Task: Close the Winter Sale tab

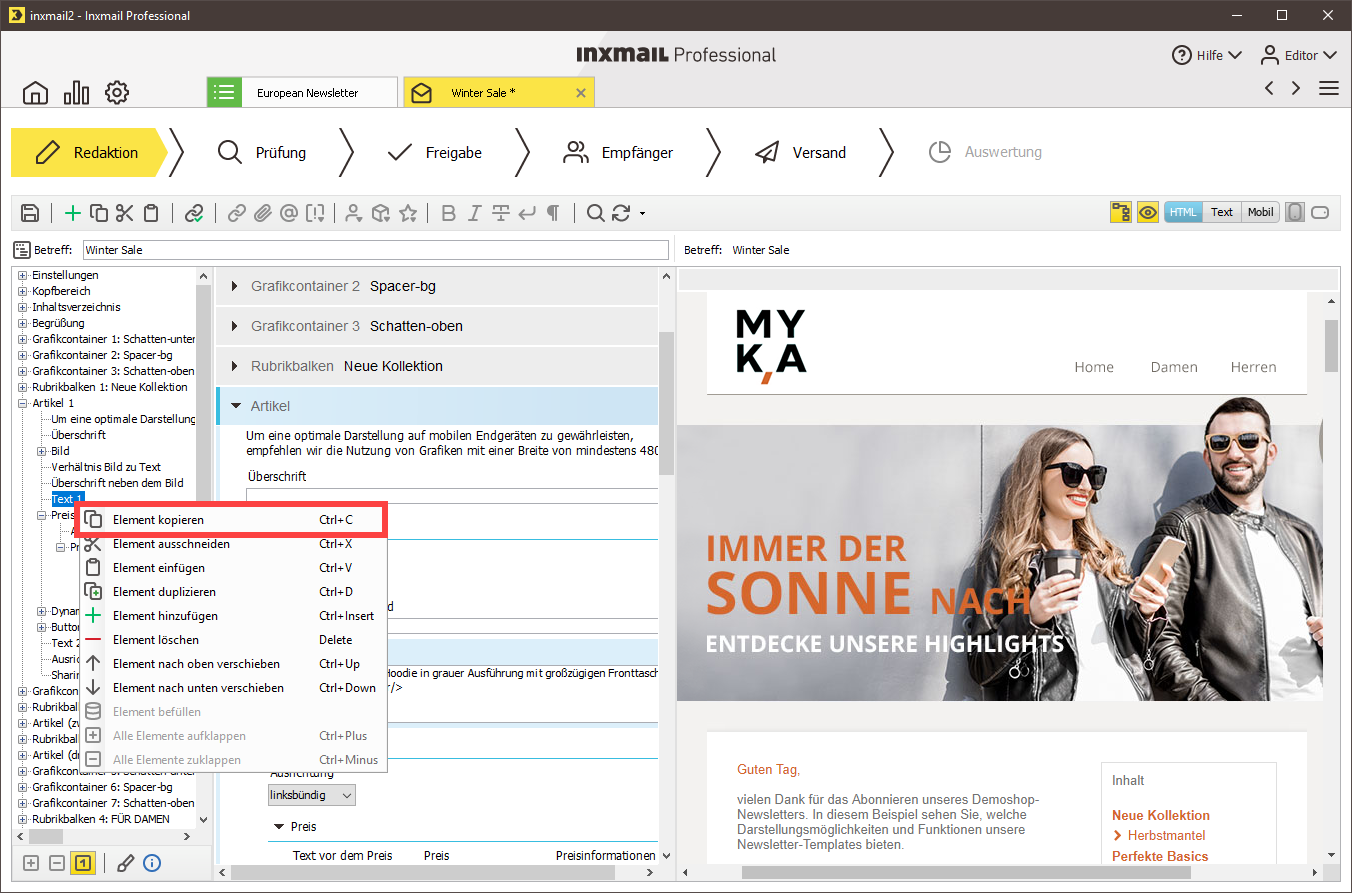Action: tap(581, 93)
